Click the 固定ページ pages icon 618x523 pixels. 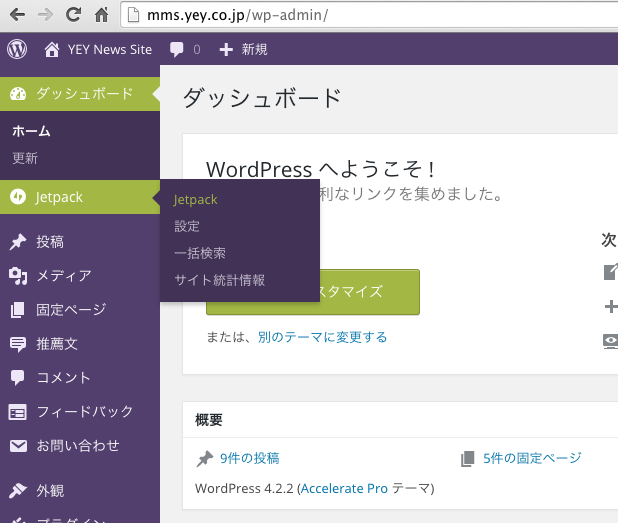17,310
